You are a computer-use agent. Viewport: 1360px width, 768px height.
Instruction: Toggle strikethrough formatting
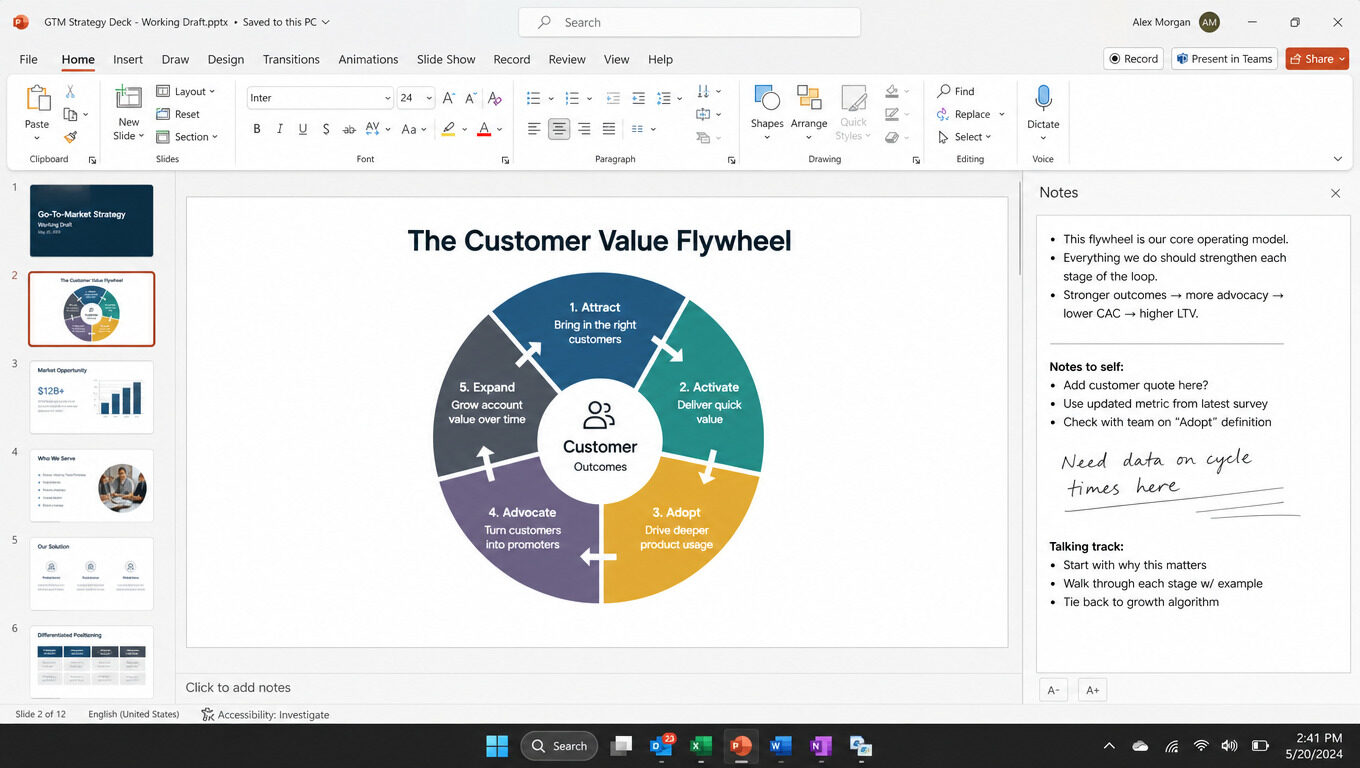(349, 129)
